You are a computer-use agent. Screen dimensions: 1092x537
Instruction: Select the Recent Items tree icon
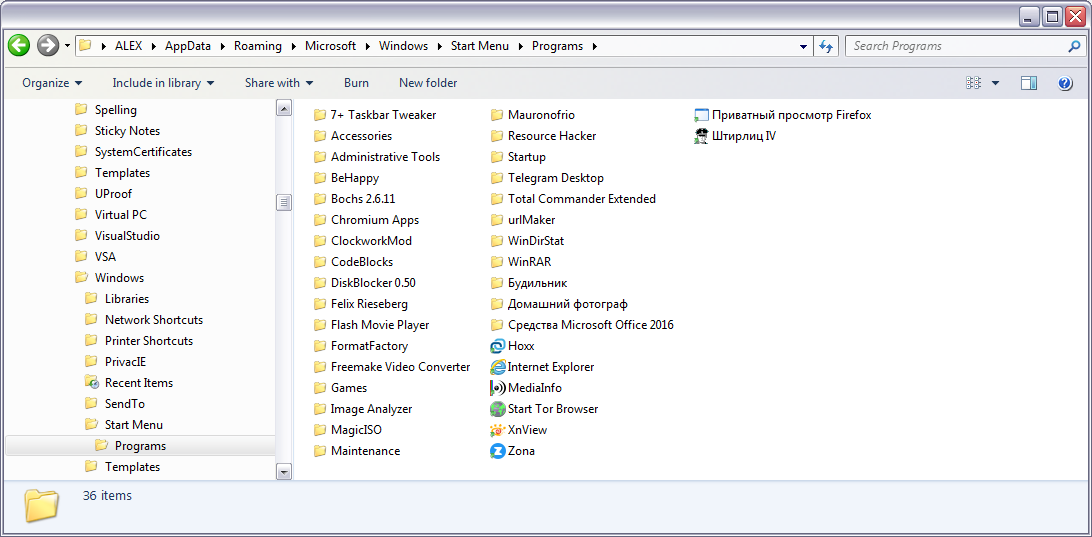tap(91, 382)
